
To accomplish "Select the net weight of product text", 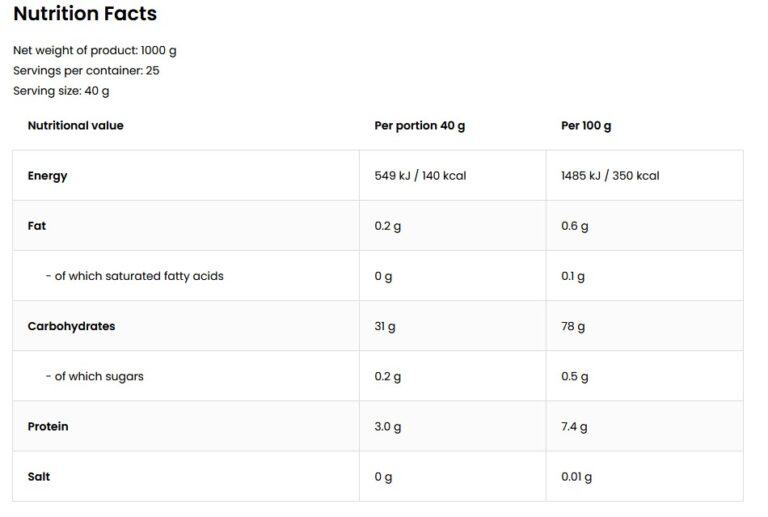I will (x=95, y=50).
